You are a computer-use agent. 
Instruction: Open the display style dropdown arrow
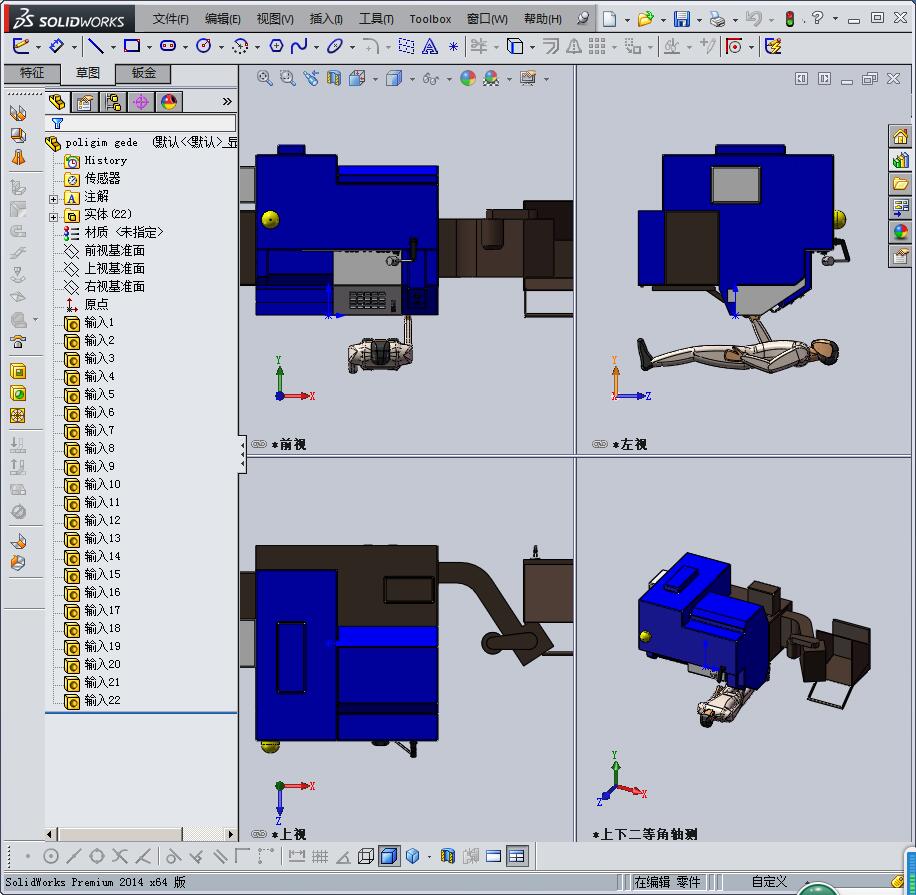[x=412, y=79]
